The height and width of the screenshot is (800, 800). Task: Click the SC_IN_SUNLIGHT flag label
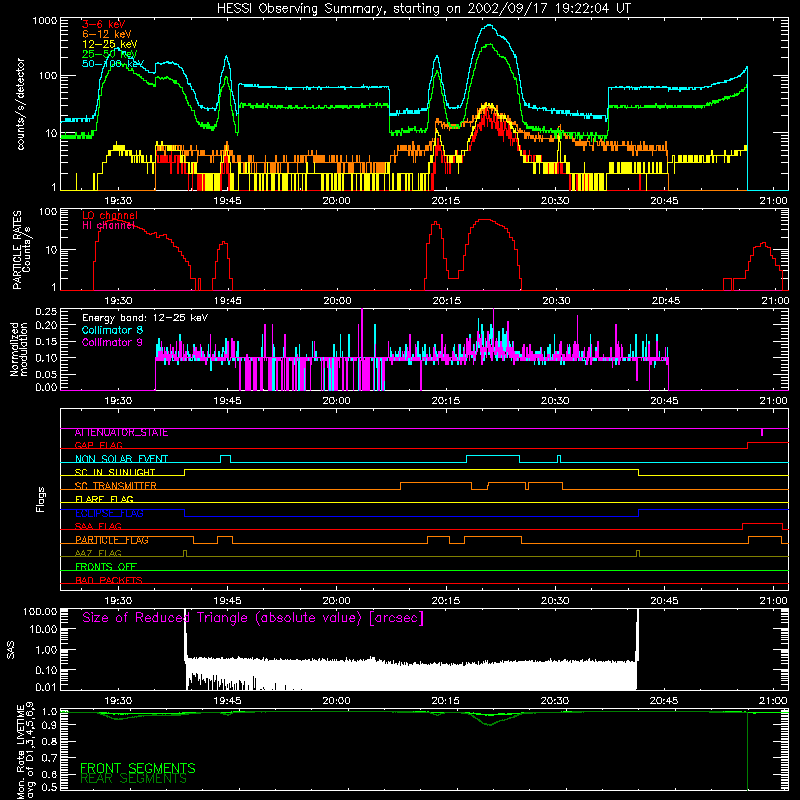[x=115, y=472]
